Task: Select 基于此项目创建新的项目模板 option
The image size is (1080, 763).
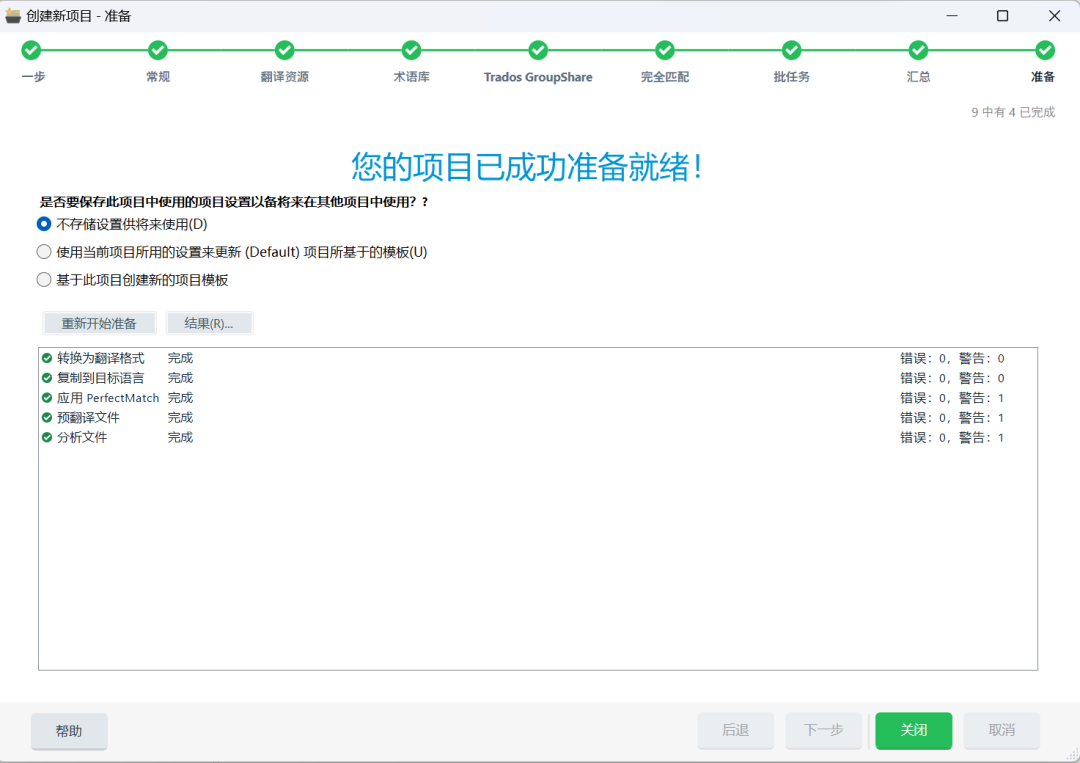Action: coord(43,279)
